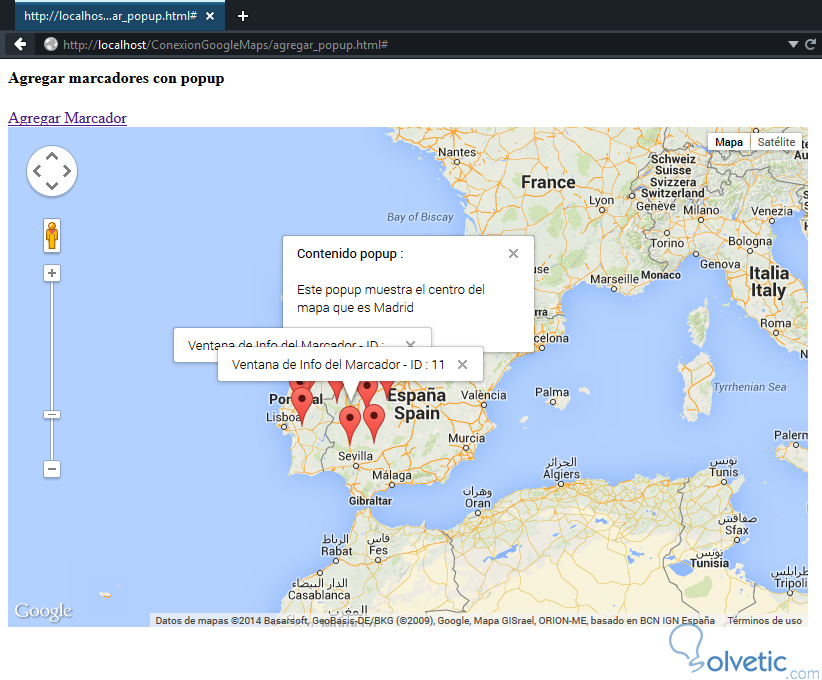Pick up the Street View pegman
Image resolution: width=822 pixels, height=680 pixels.
(52, 235)
